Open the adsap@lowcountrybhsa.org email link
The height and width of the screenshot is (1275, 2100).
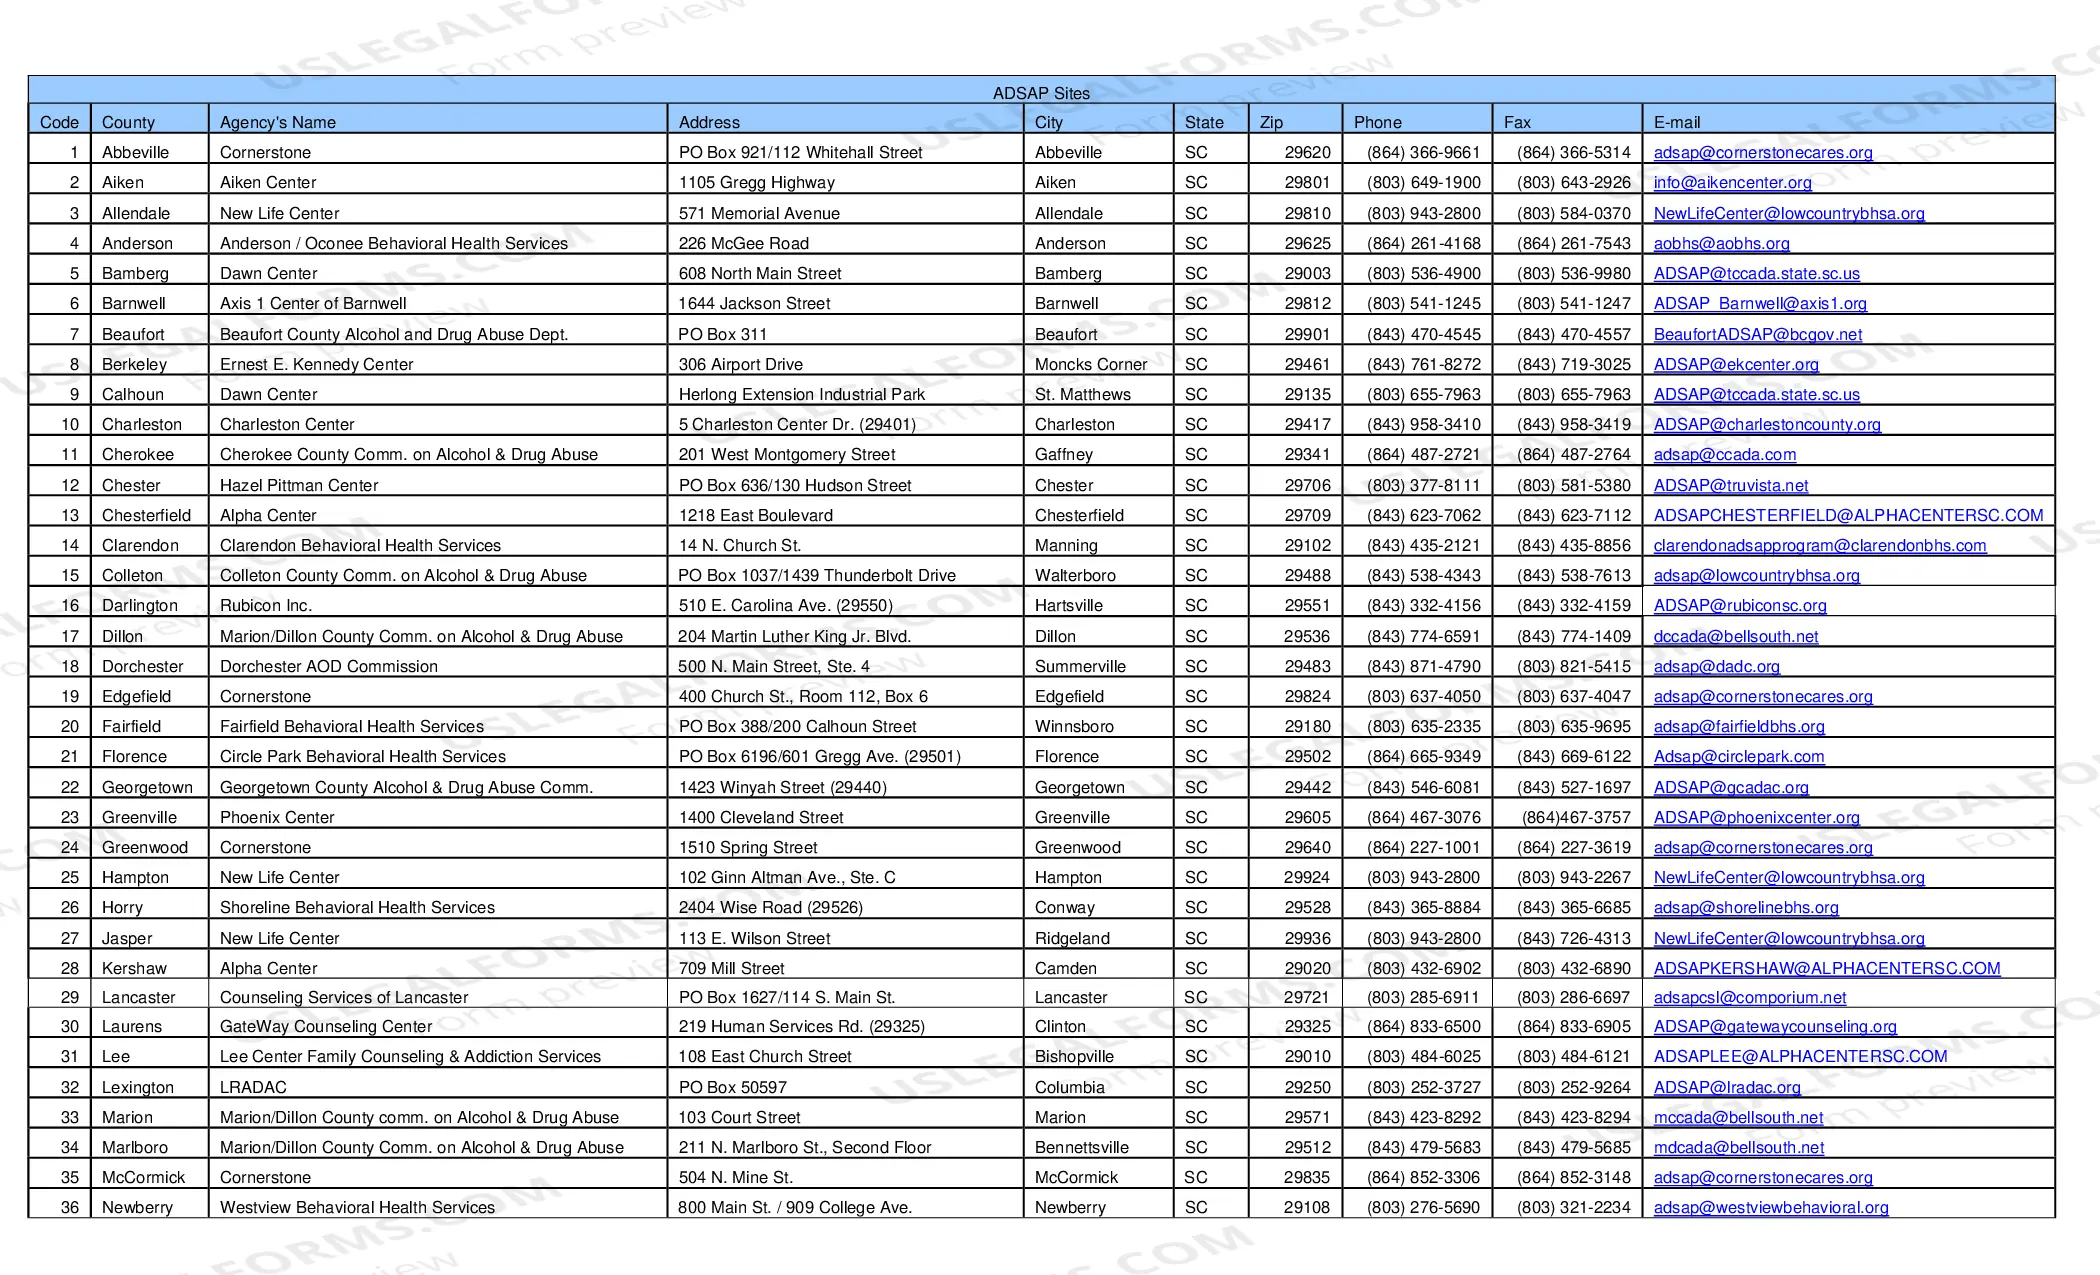(1757, 575)
